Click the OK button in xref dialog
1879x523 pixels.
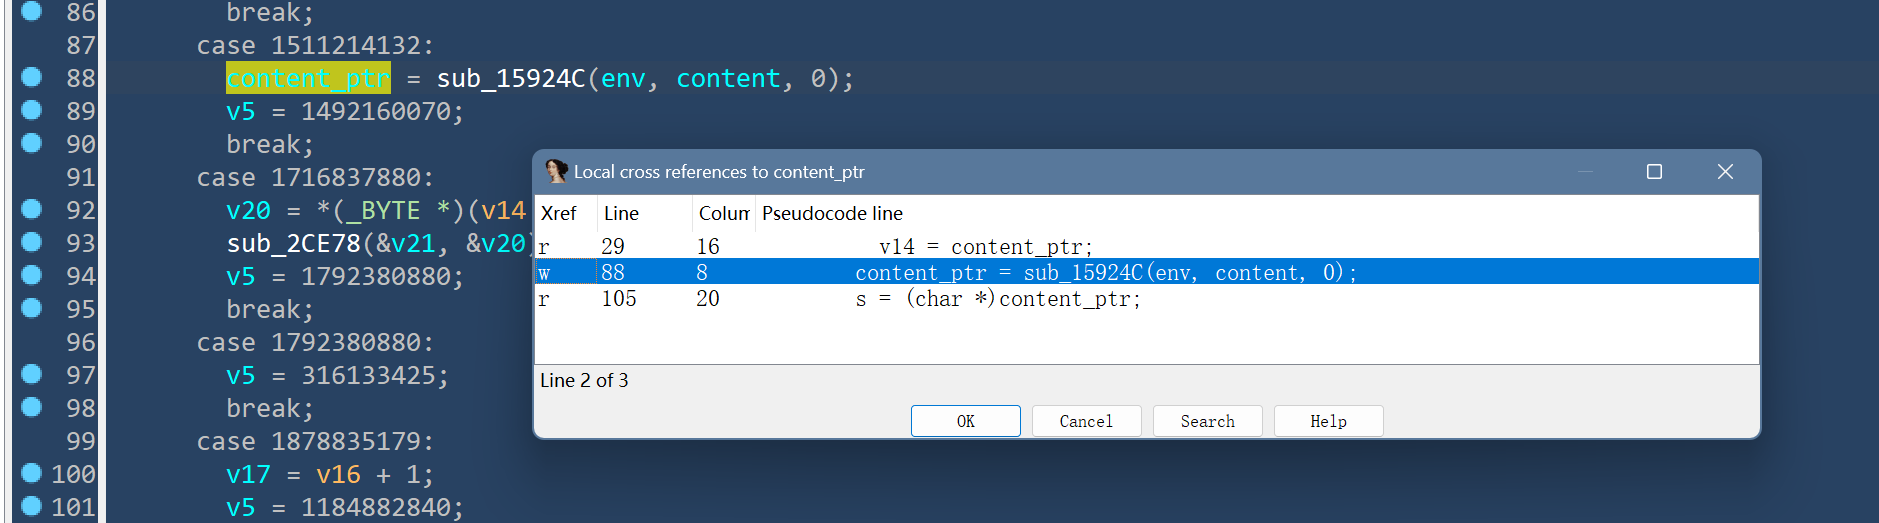click(x=965, y=421)
